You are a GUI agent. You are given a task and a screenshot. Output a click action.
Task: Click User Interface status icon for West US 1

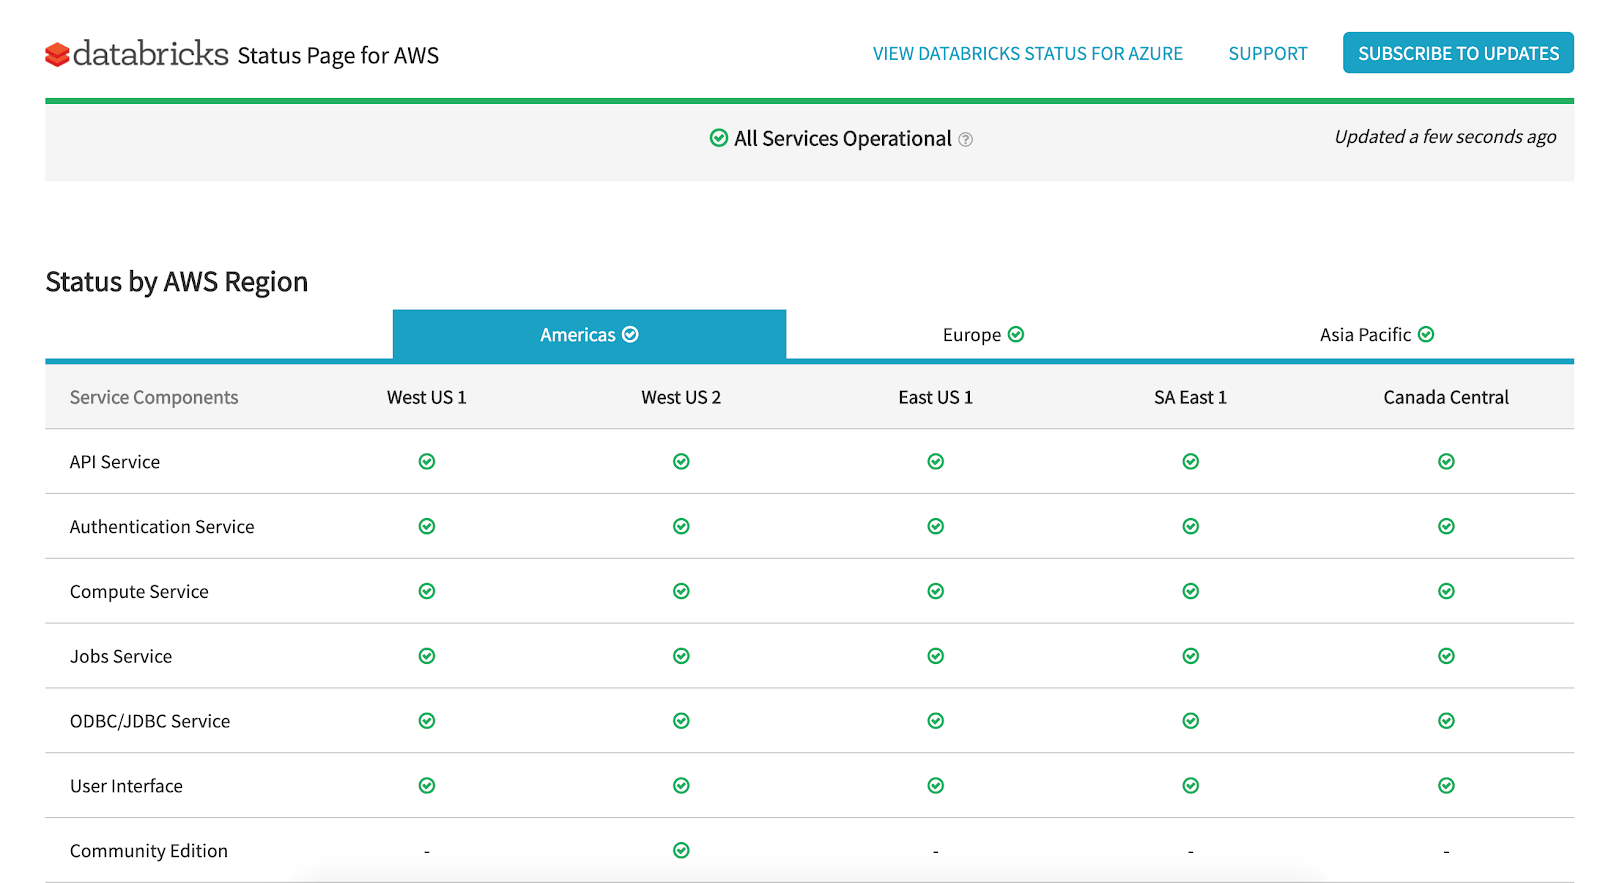click(x=427, y=786)
